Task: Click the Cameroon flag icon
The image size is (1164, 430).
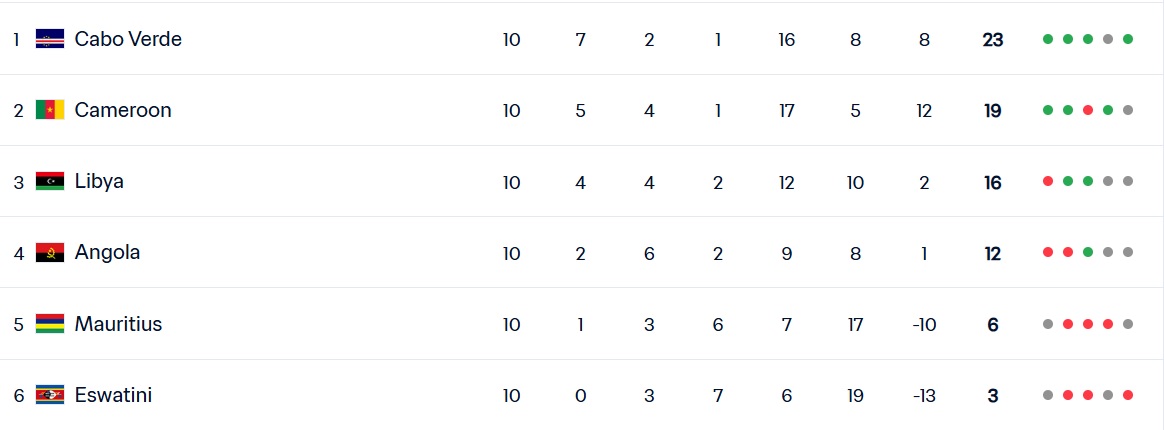Action: [x=50, y=110]
